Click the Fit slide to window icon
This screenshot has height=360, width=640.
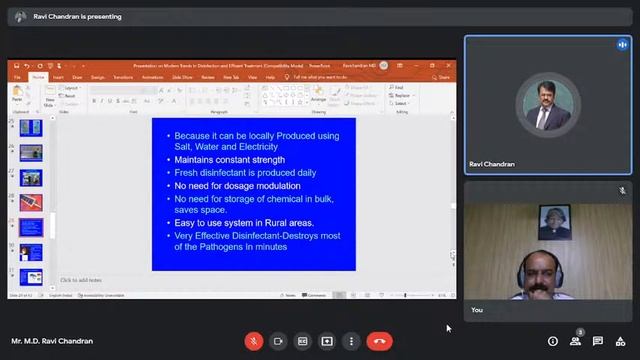click(x=452, y=295)
